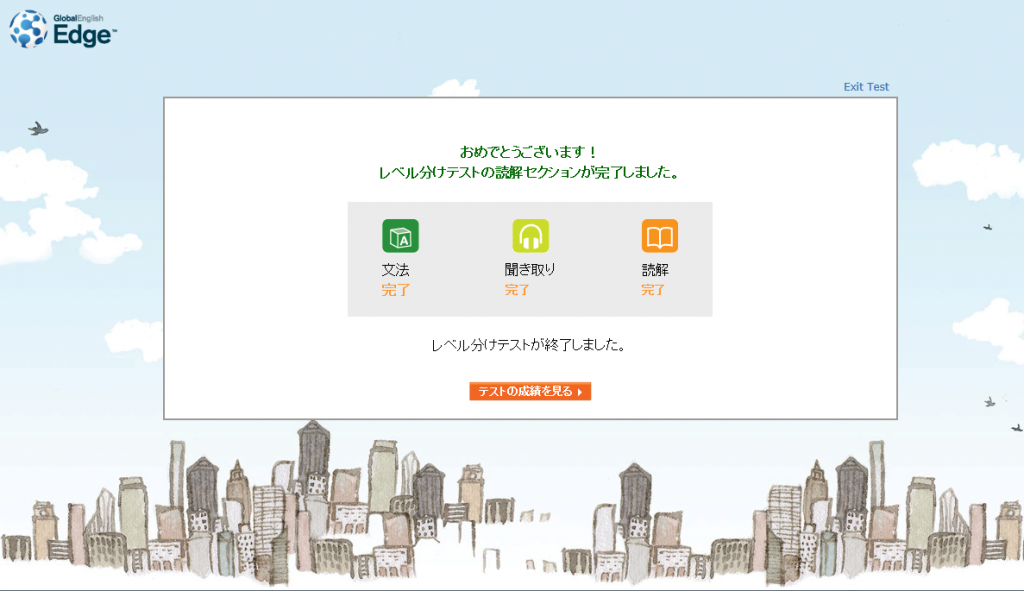Screen dimensions: 1024x591
Task: Click the 読解セクションが完了しました line
Action: tap(530, 172)
